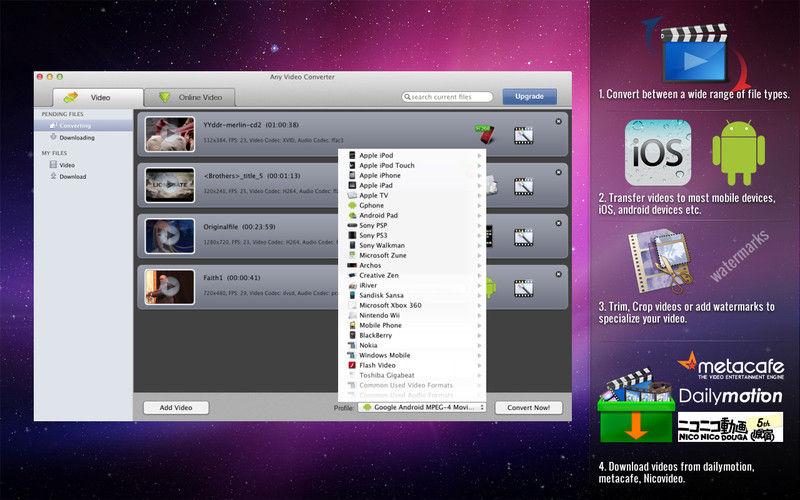The image size is (800, 500).
Task: Choose Flash Video from the profile menu
Action: coord(412,365)
